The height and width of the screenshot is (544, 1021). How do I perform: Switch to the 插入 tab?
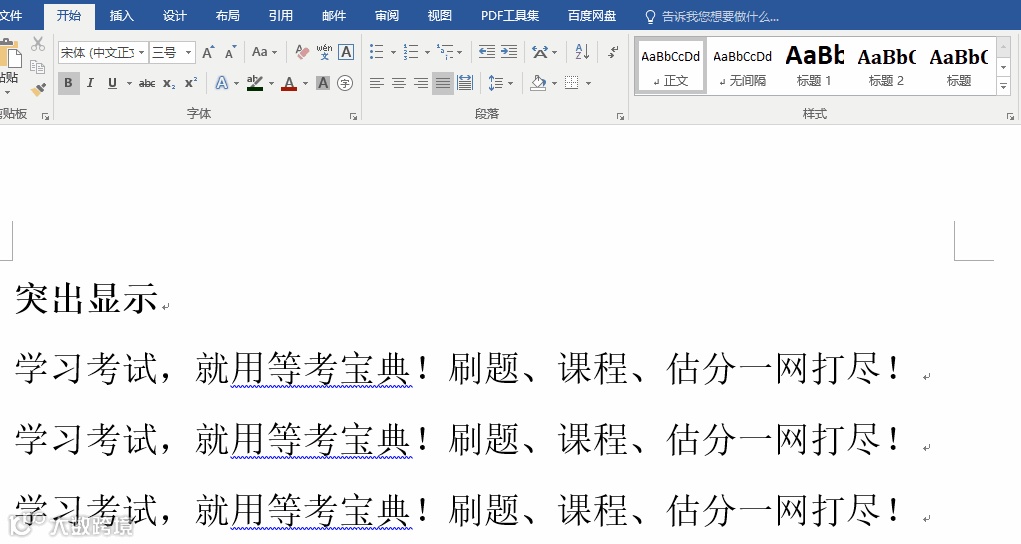pyautogui.click(x=122, y=16)
